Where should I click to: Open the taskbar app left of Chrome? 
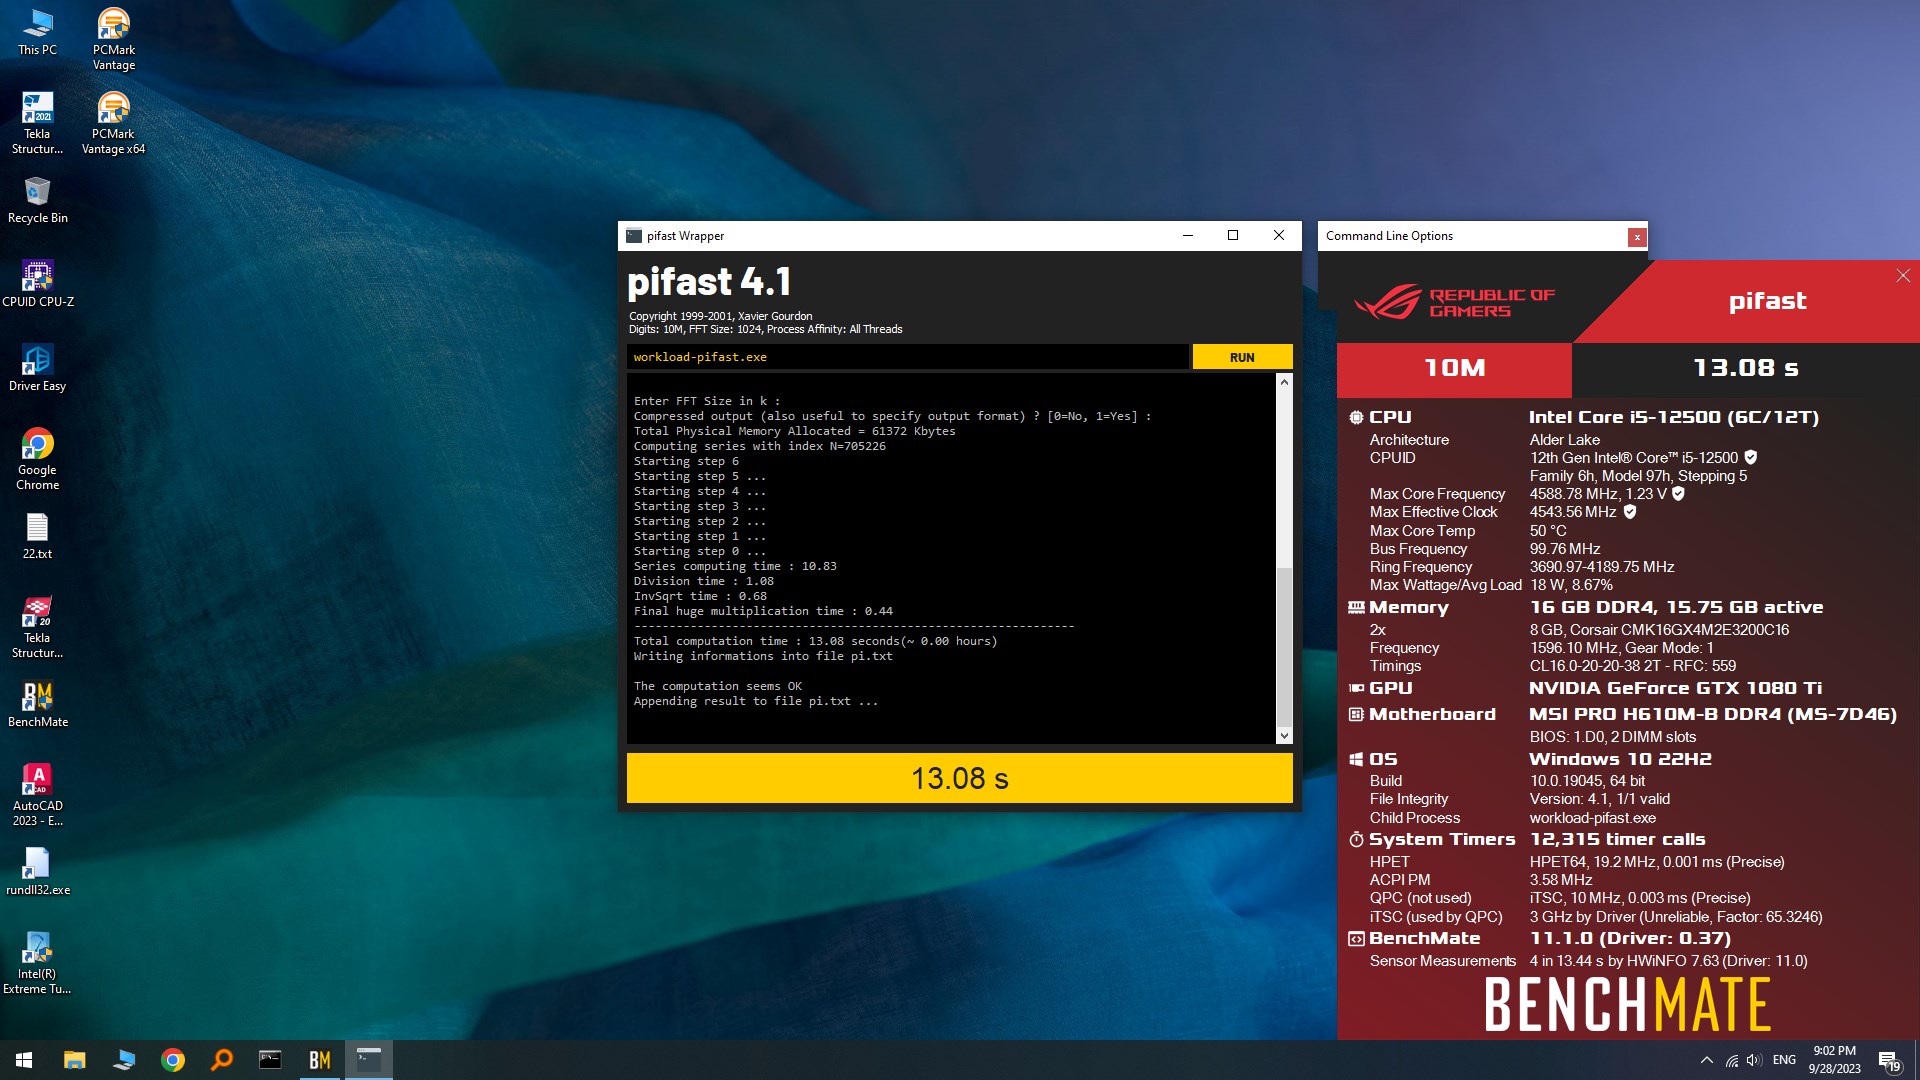[124, 1060]
